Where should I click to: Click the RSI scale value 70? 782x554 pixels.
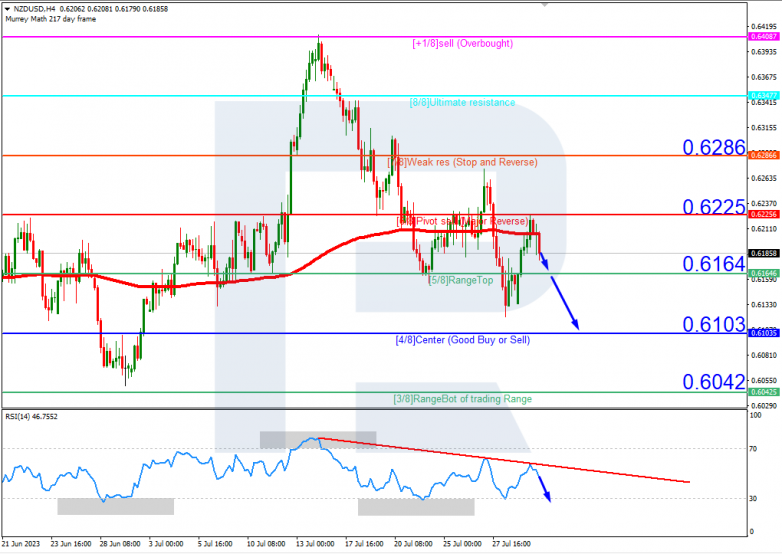coord(753,449)
